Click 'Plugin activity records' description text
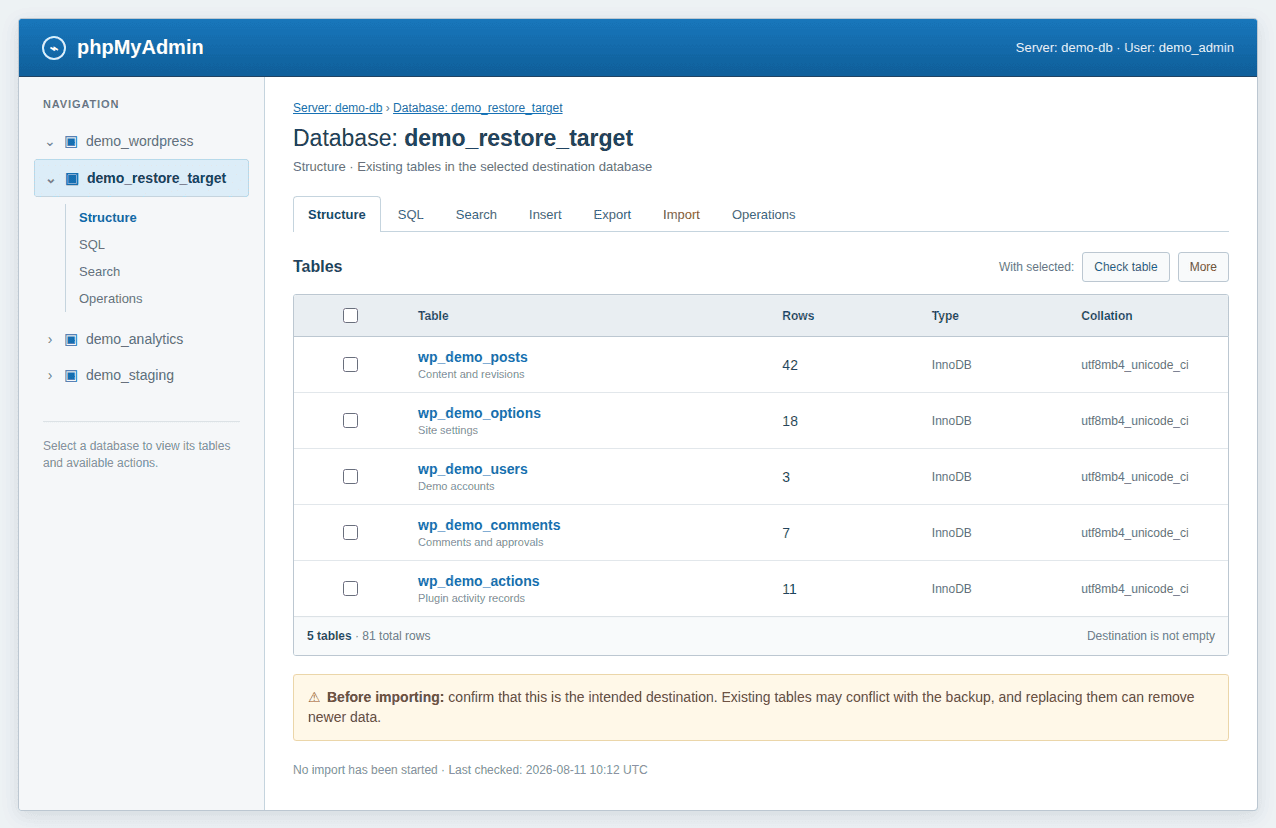 [x=471, y=598]
